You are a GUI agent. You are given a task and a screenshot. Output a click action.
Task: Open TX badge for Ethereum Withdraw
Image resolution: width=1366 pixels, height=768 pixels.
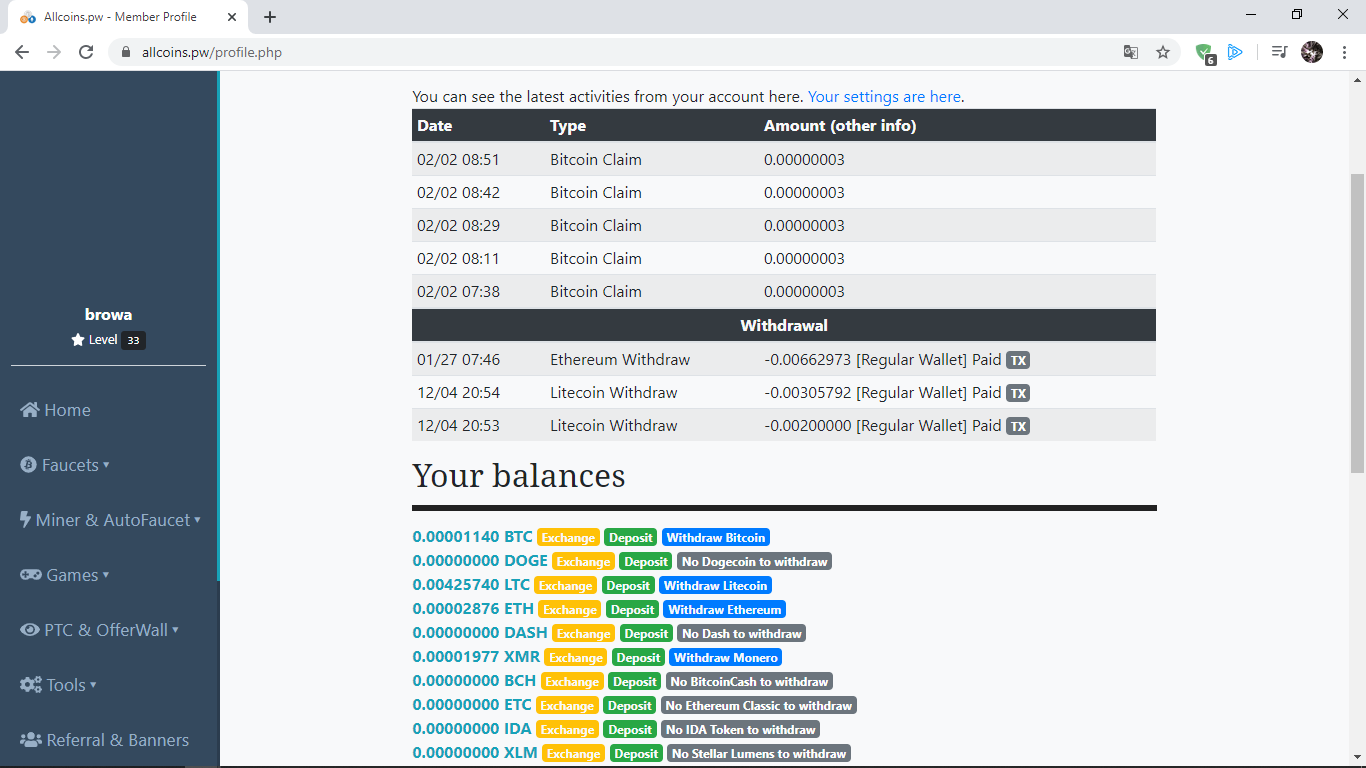1017,360
